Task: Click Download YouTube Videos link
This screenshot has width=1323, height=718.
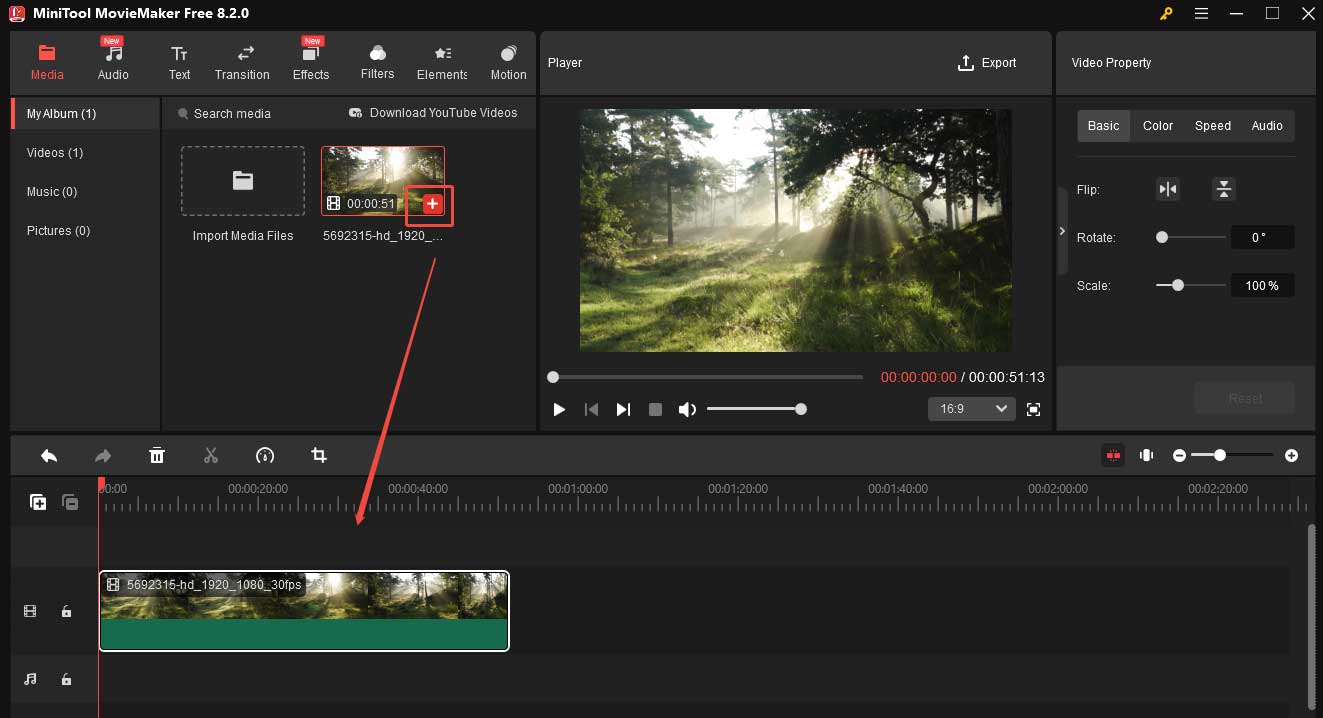Action: (x=433, y=113)
